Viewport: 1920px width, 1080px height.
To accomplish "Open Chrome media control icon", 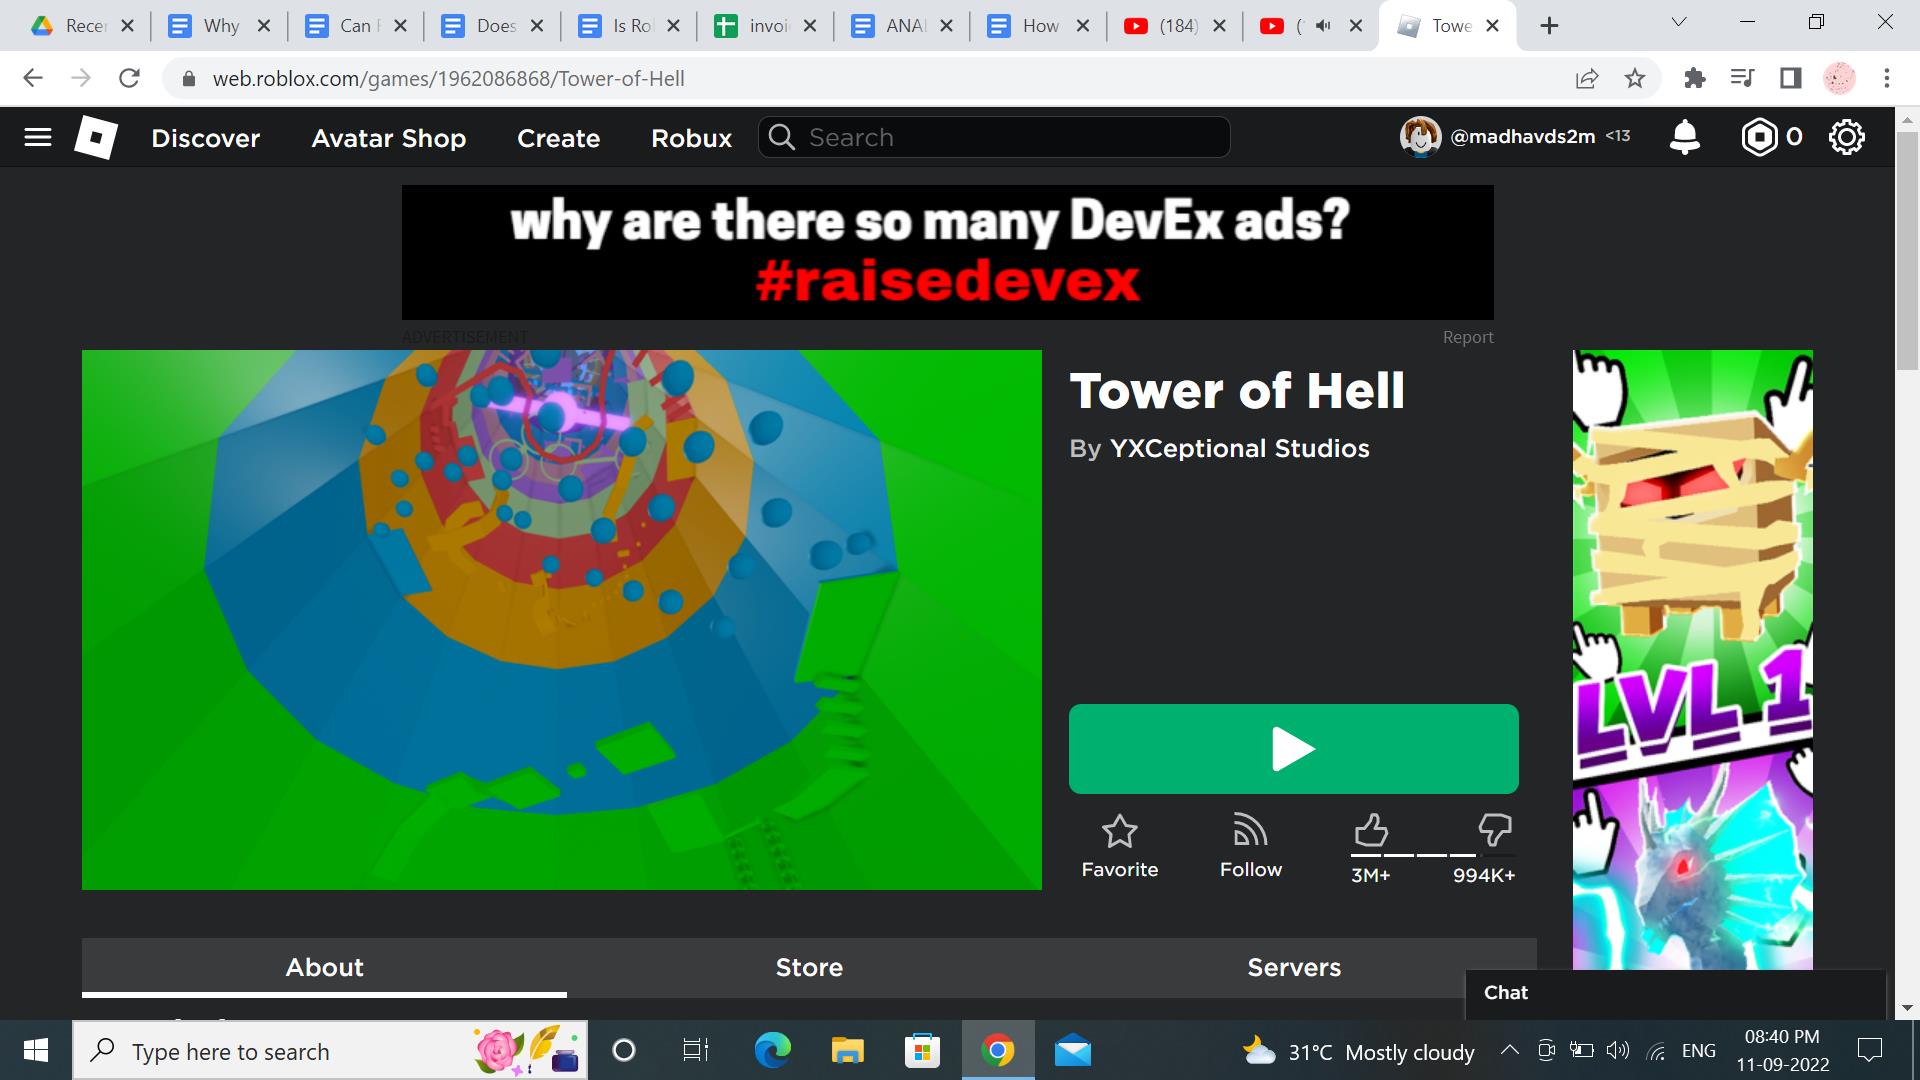I will (1742, 78).
